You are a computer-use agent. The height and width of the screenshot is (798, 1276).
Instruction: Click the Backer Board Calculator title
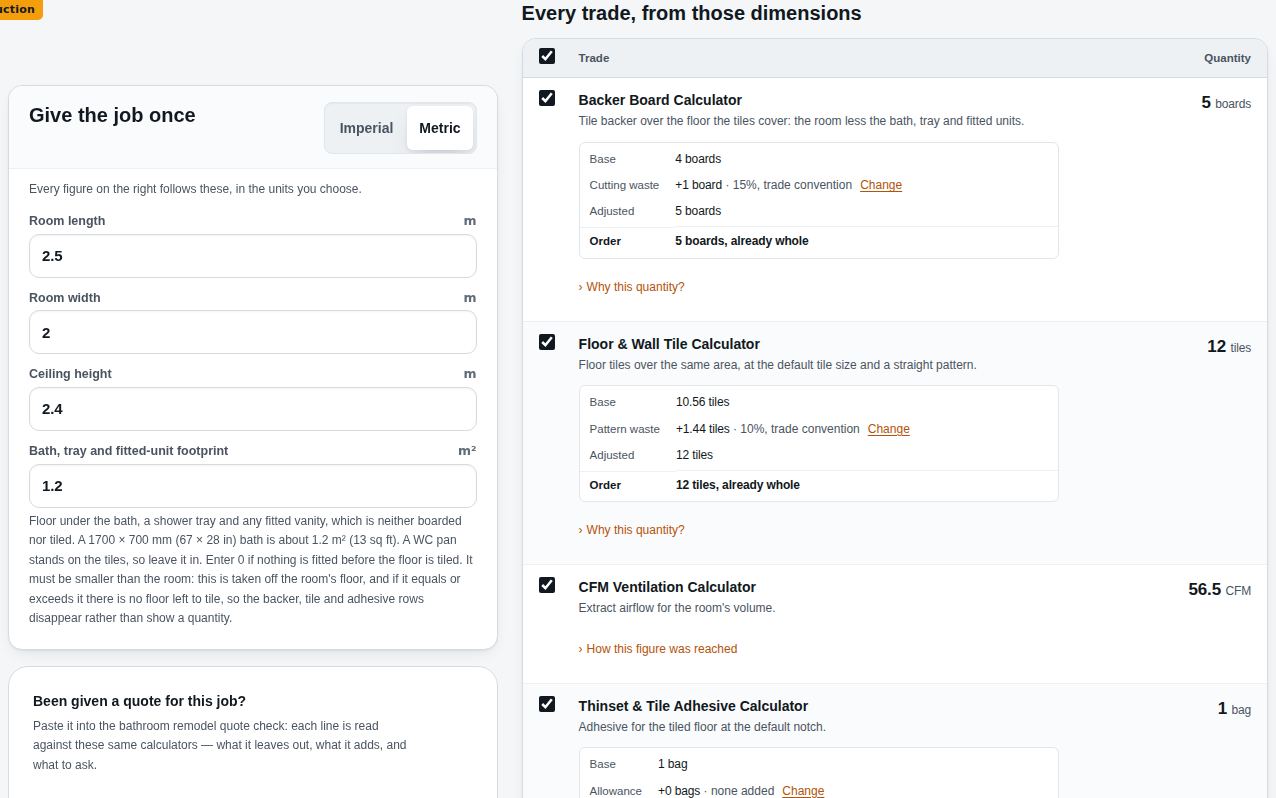660,100
